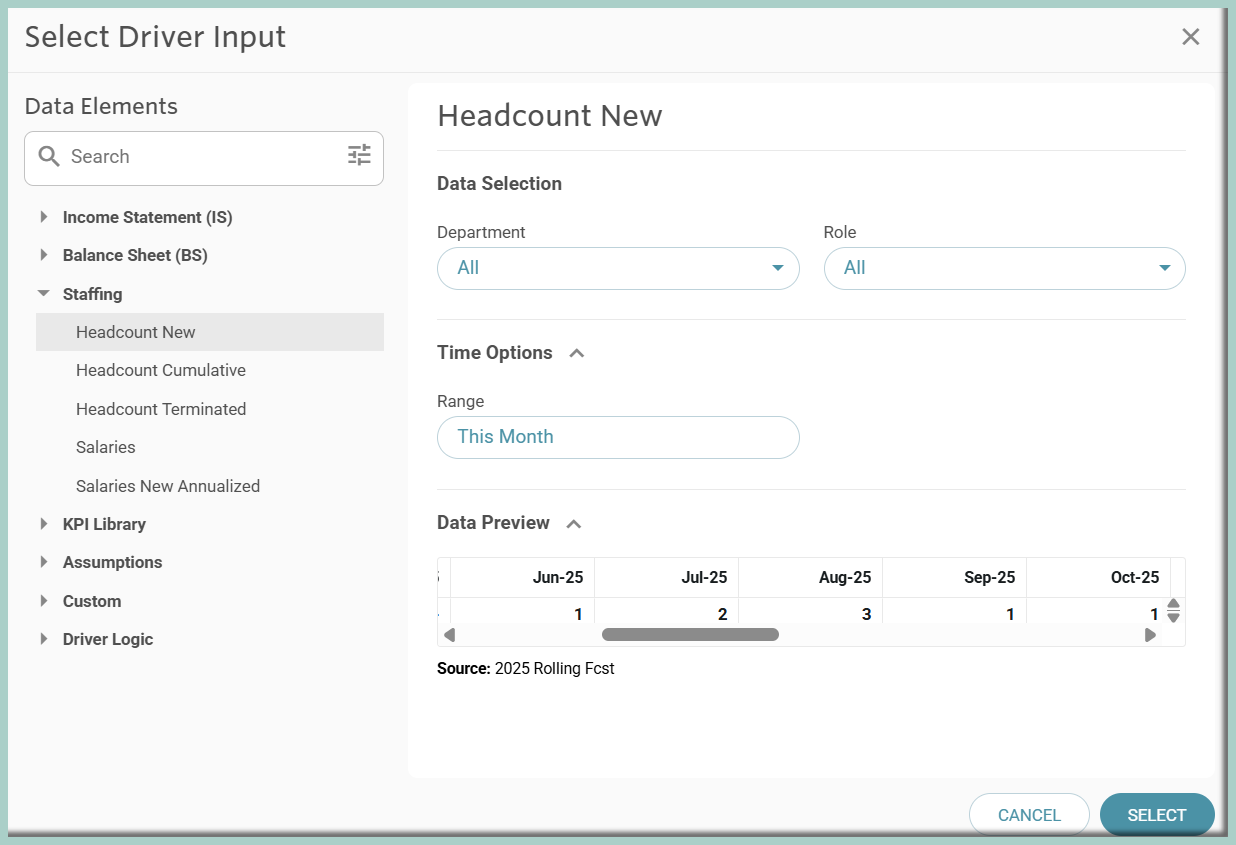Select Headcount New item

pyautogui.click(x=210, y=332)
